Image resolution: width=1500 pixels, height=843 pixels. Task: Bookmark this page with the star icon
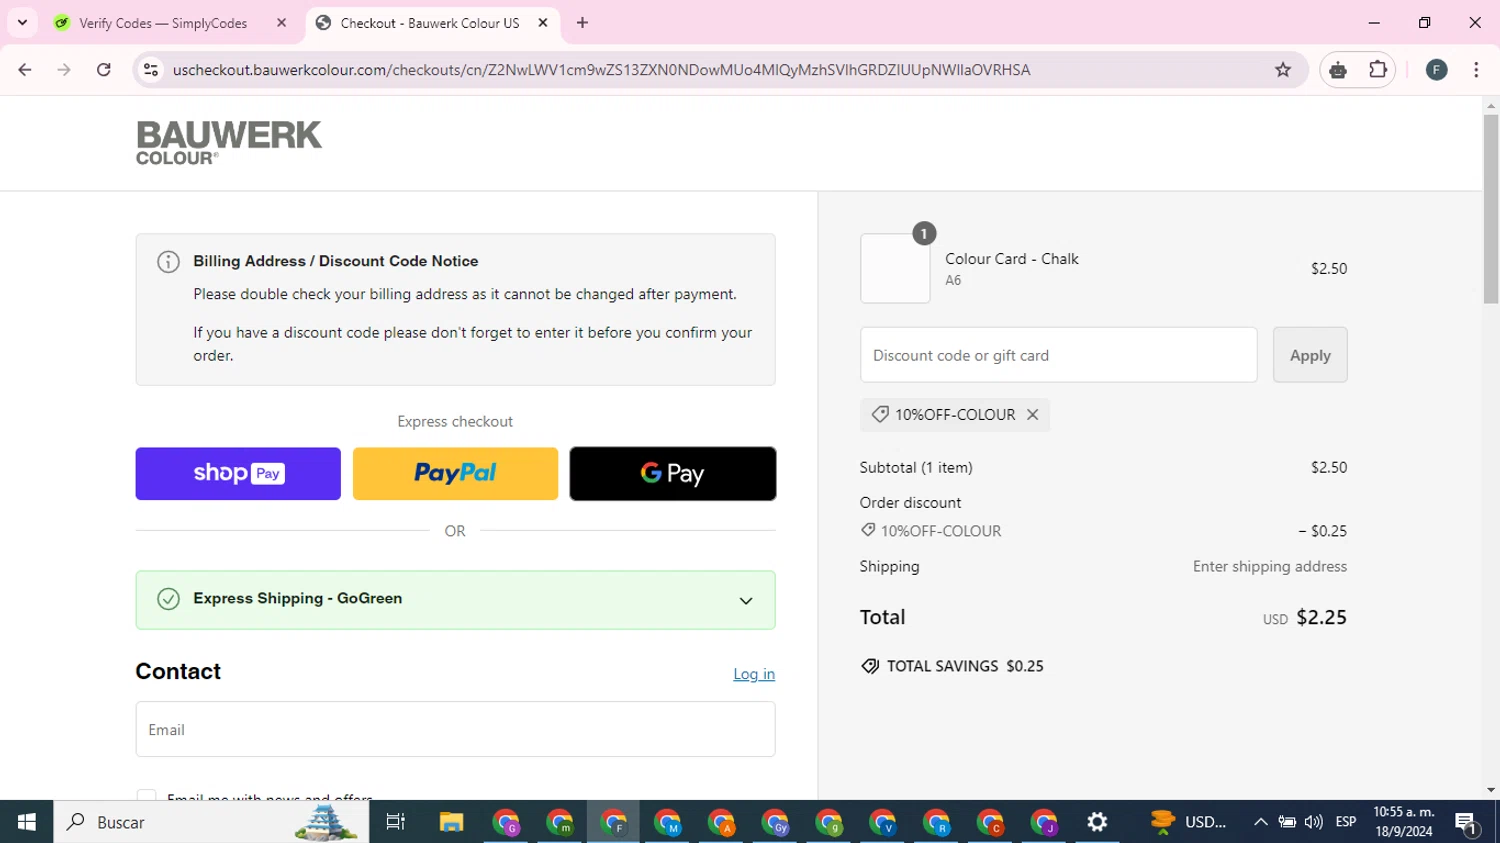click(x=1283, y=70)
